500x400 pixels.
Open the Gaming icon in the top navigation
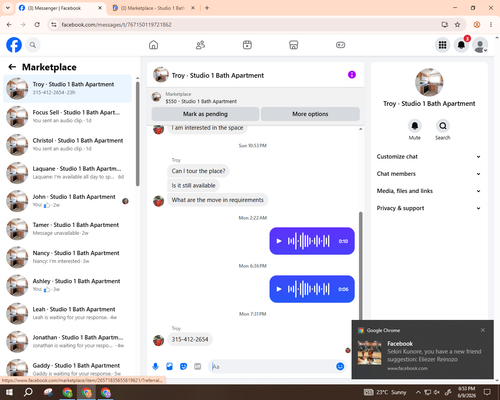tap(340, 45)
